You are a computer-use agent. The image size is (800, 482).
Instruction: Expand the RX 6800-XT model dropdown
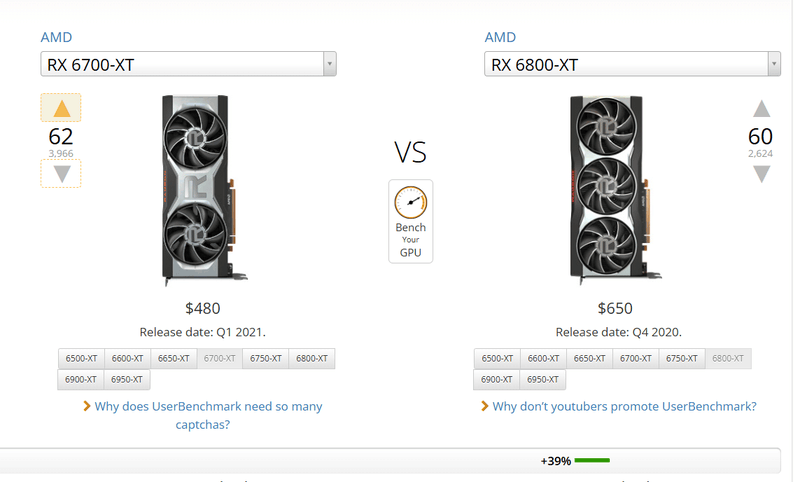(632, 64)
